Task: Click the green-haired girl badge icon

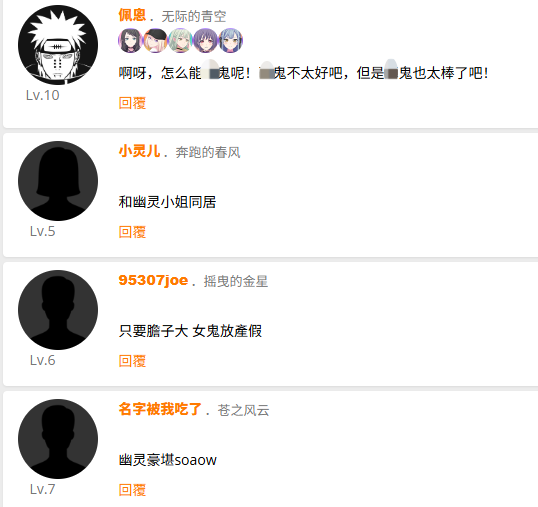Action: [180, 40]
